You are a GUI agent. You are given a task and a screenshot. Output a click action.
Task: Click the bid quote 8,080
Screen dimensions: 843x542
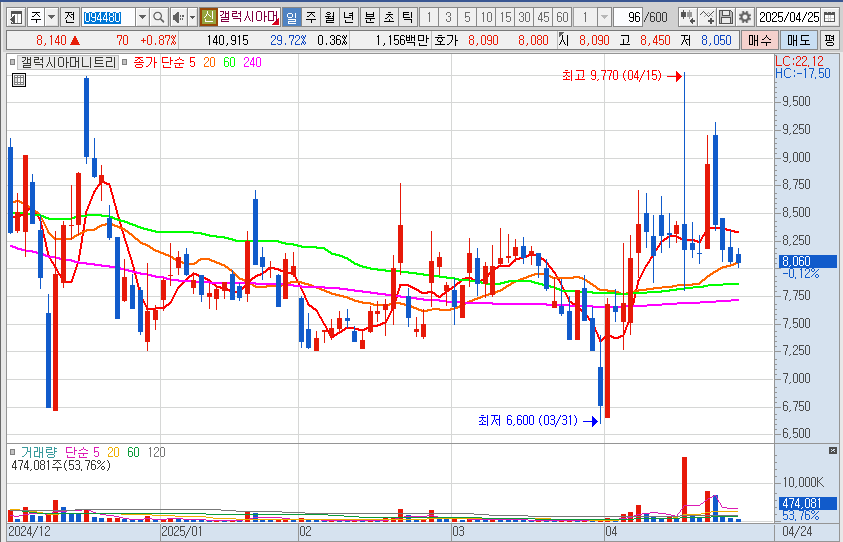click(x=533, y=40)
